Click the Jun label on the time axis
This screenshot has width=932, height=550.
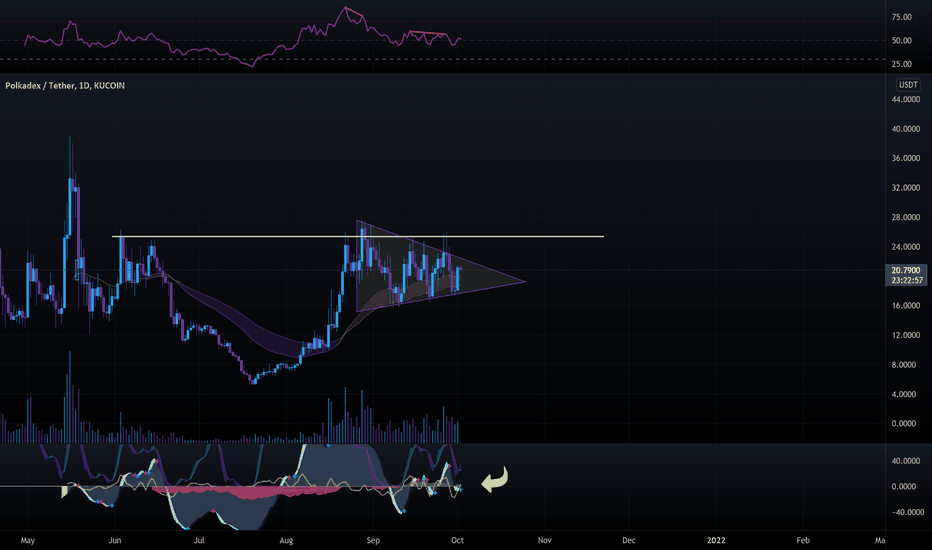click(x=115, y=540)
